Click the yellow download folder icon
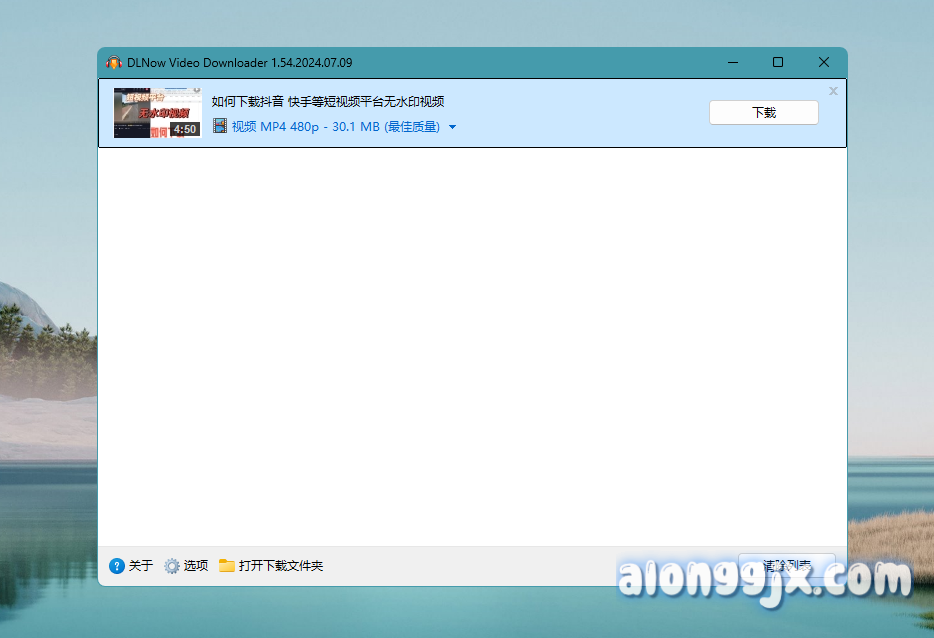 [x=227, y=566]
